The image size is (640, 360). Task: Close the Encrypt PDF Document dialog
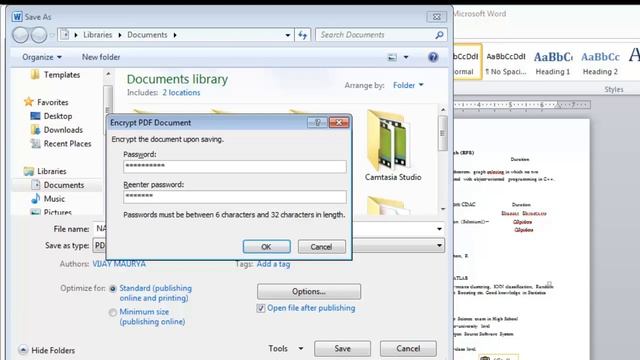tap(339, 122)
